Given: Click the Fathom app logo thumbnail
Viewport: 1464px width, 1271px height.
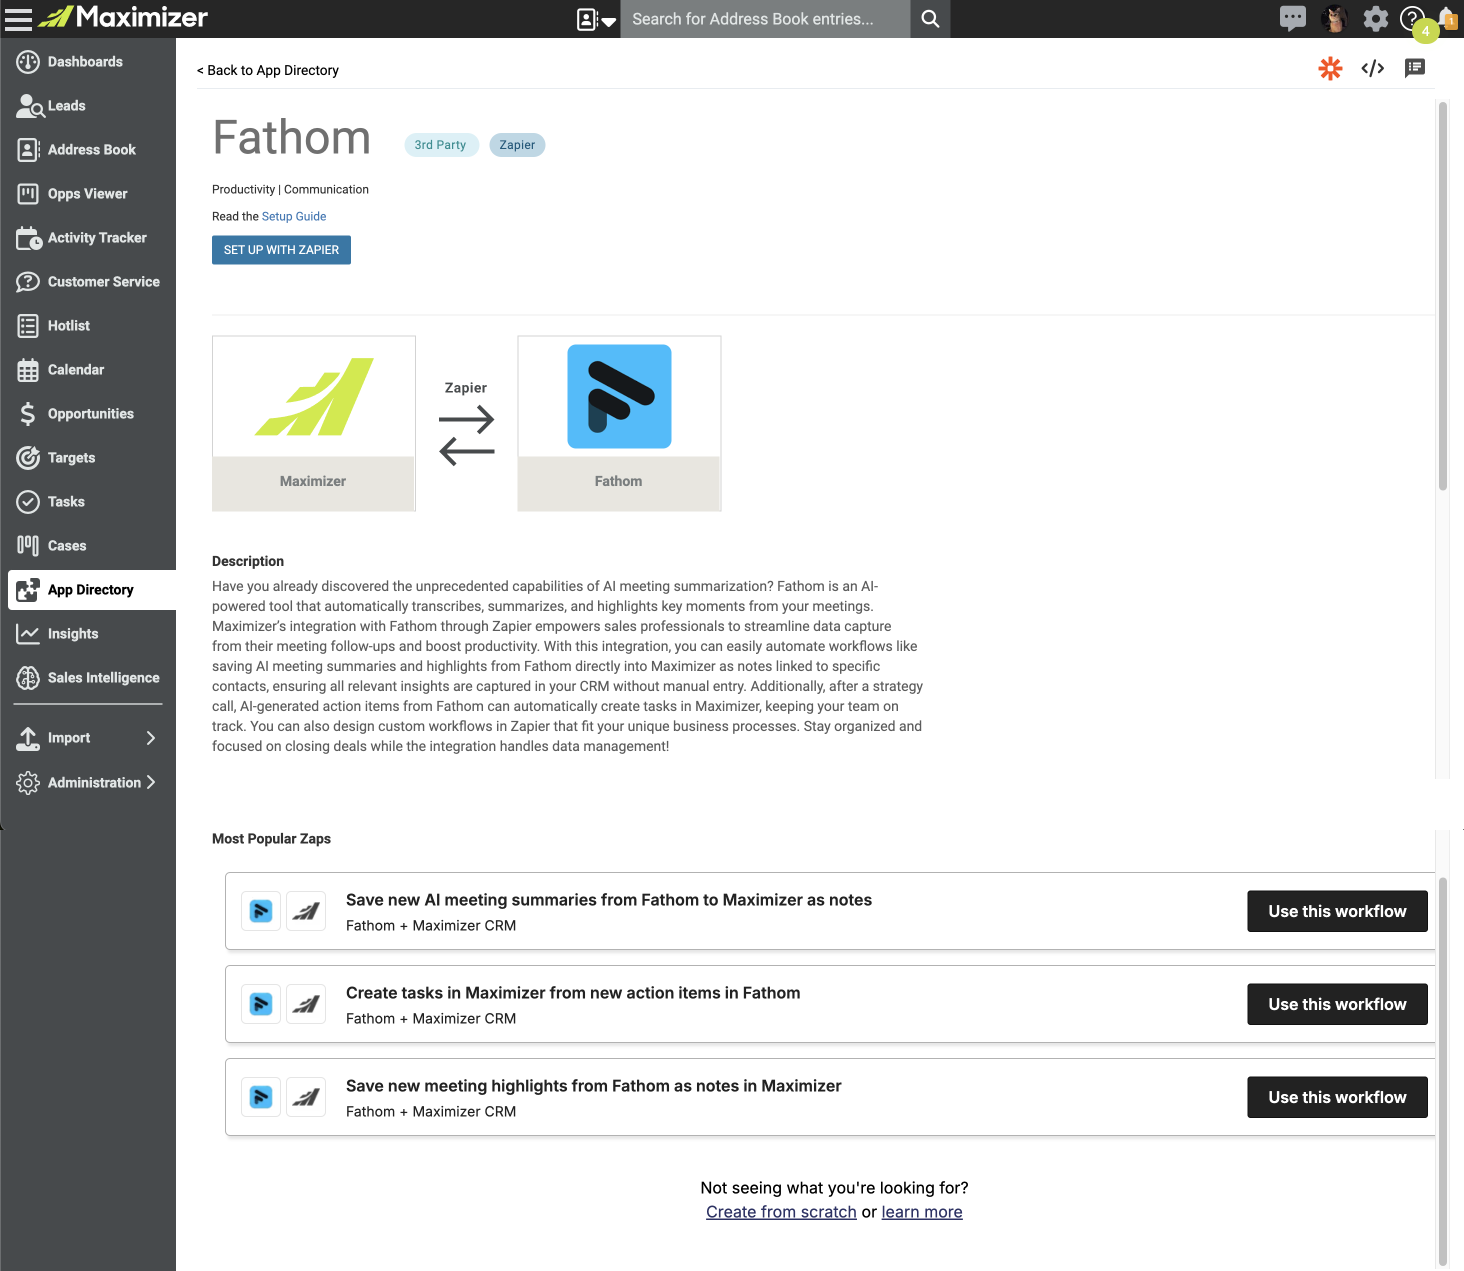Looking at the screenshot, I should 619,397.
